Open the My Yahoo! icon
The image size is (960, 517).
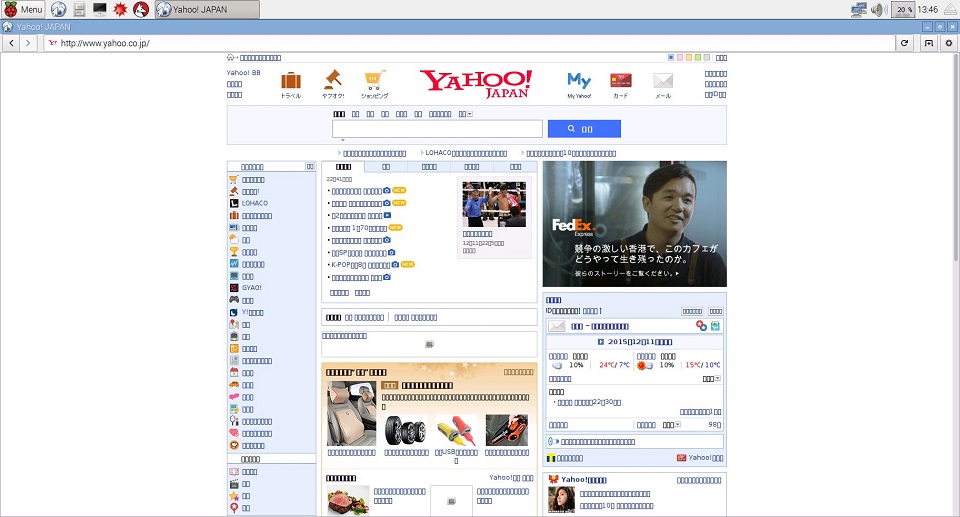(x=579, y=81)
